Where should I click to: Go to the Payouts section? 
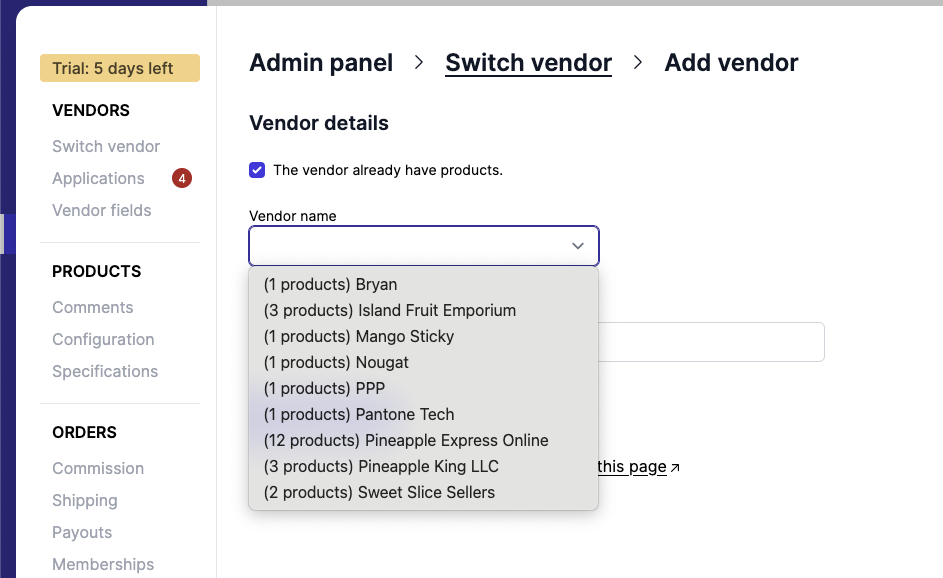(x=82, y=532)
